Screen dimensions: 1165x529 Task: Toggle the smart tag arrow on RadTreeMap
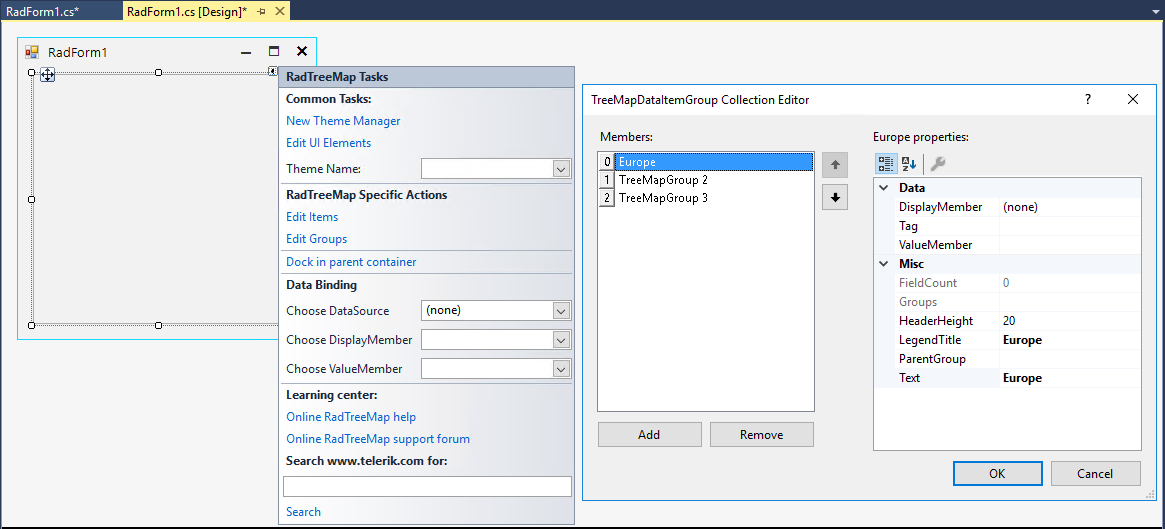point(273,71)
